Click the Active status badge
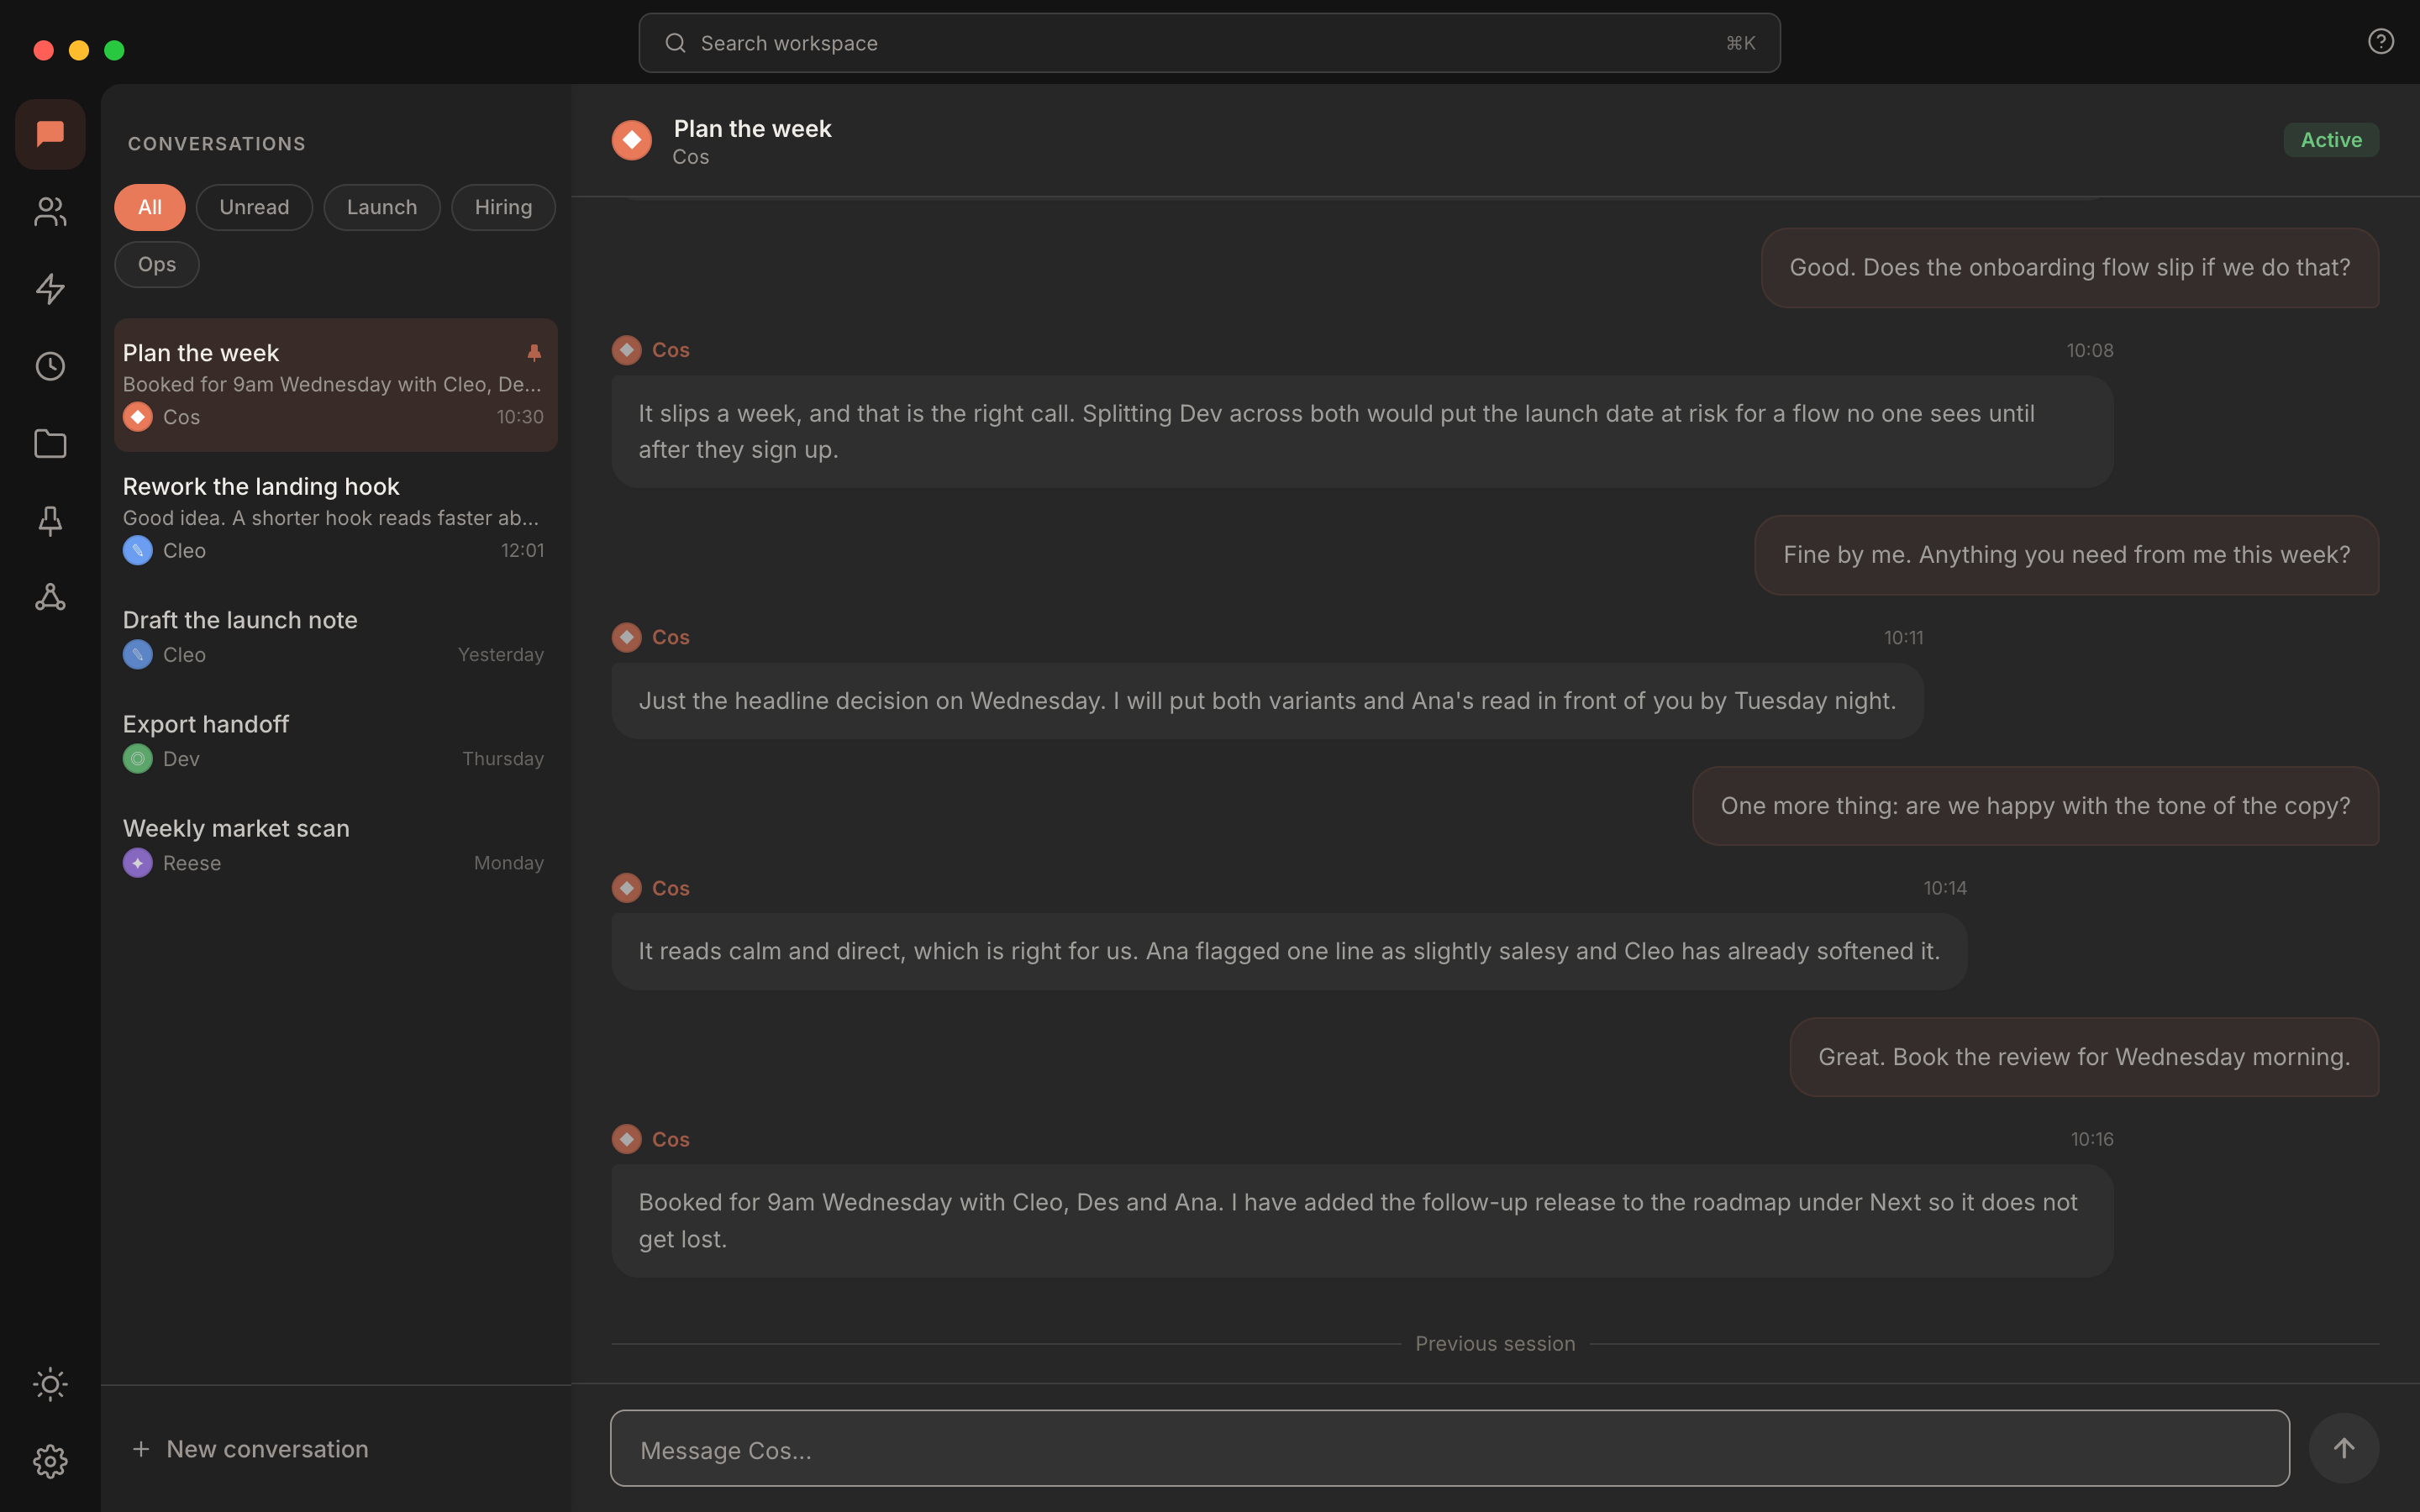The height and width of the screenshot is (1512, 2420). [x=2331, y=140]
